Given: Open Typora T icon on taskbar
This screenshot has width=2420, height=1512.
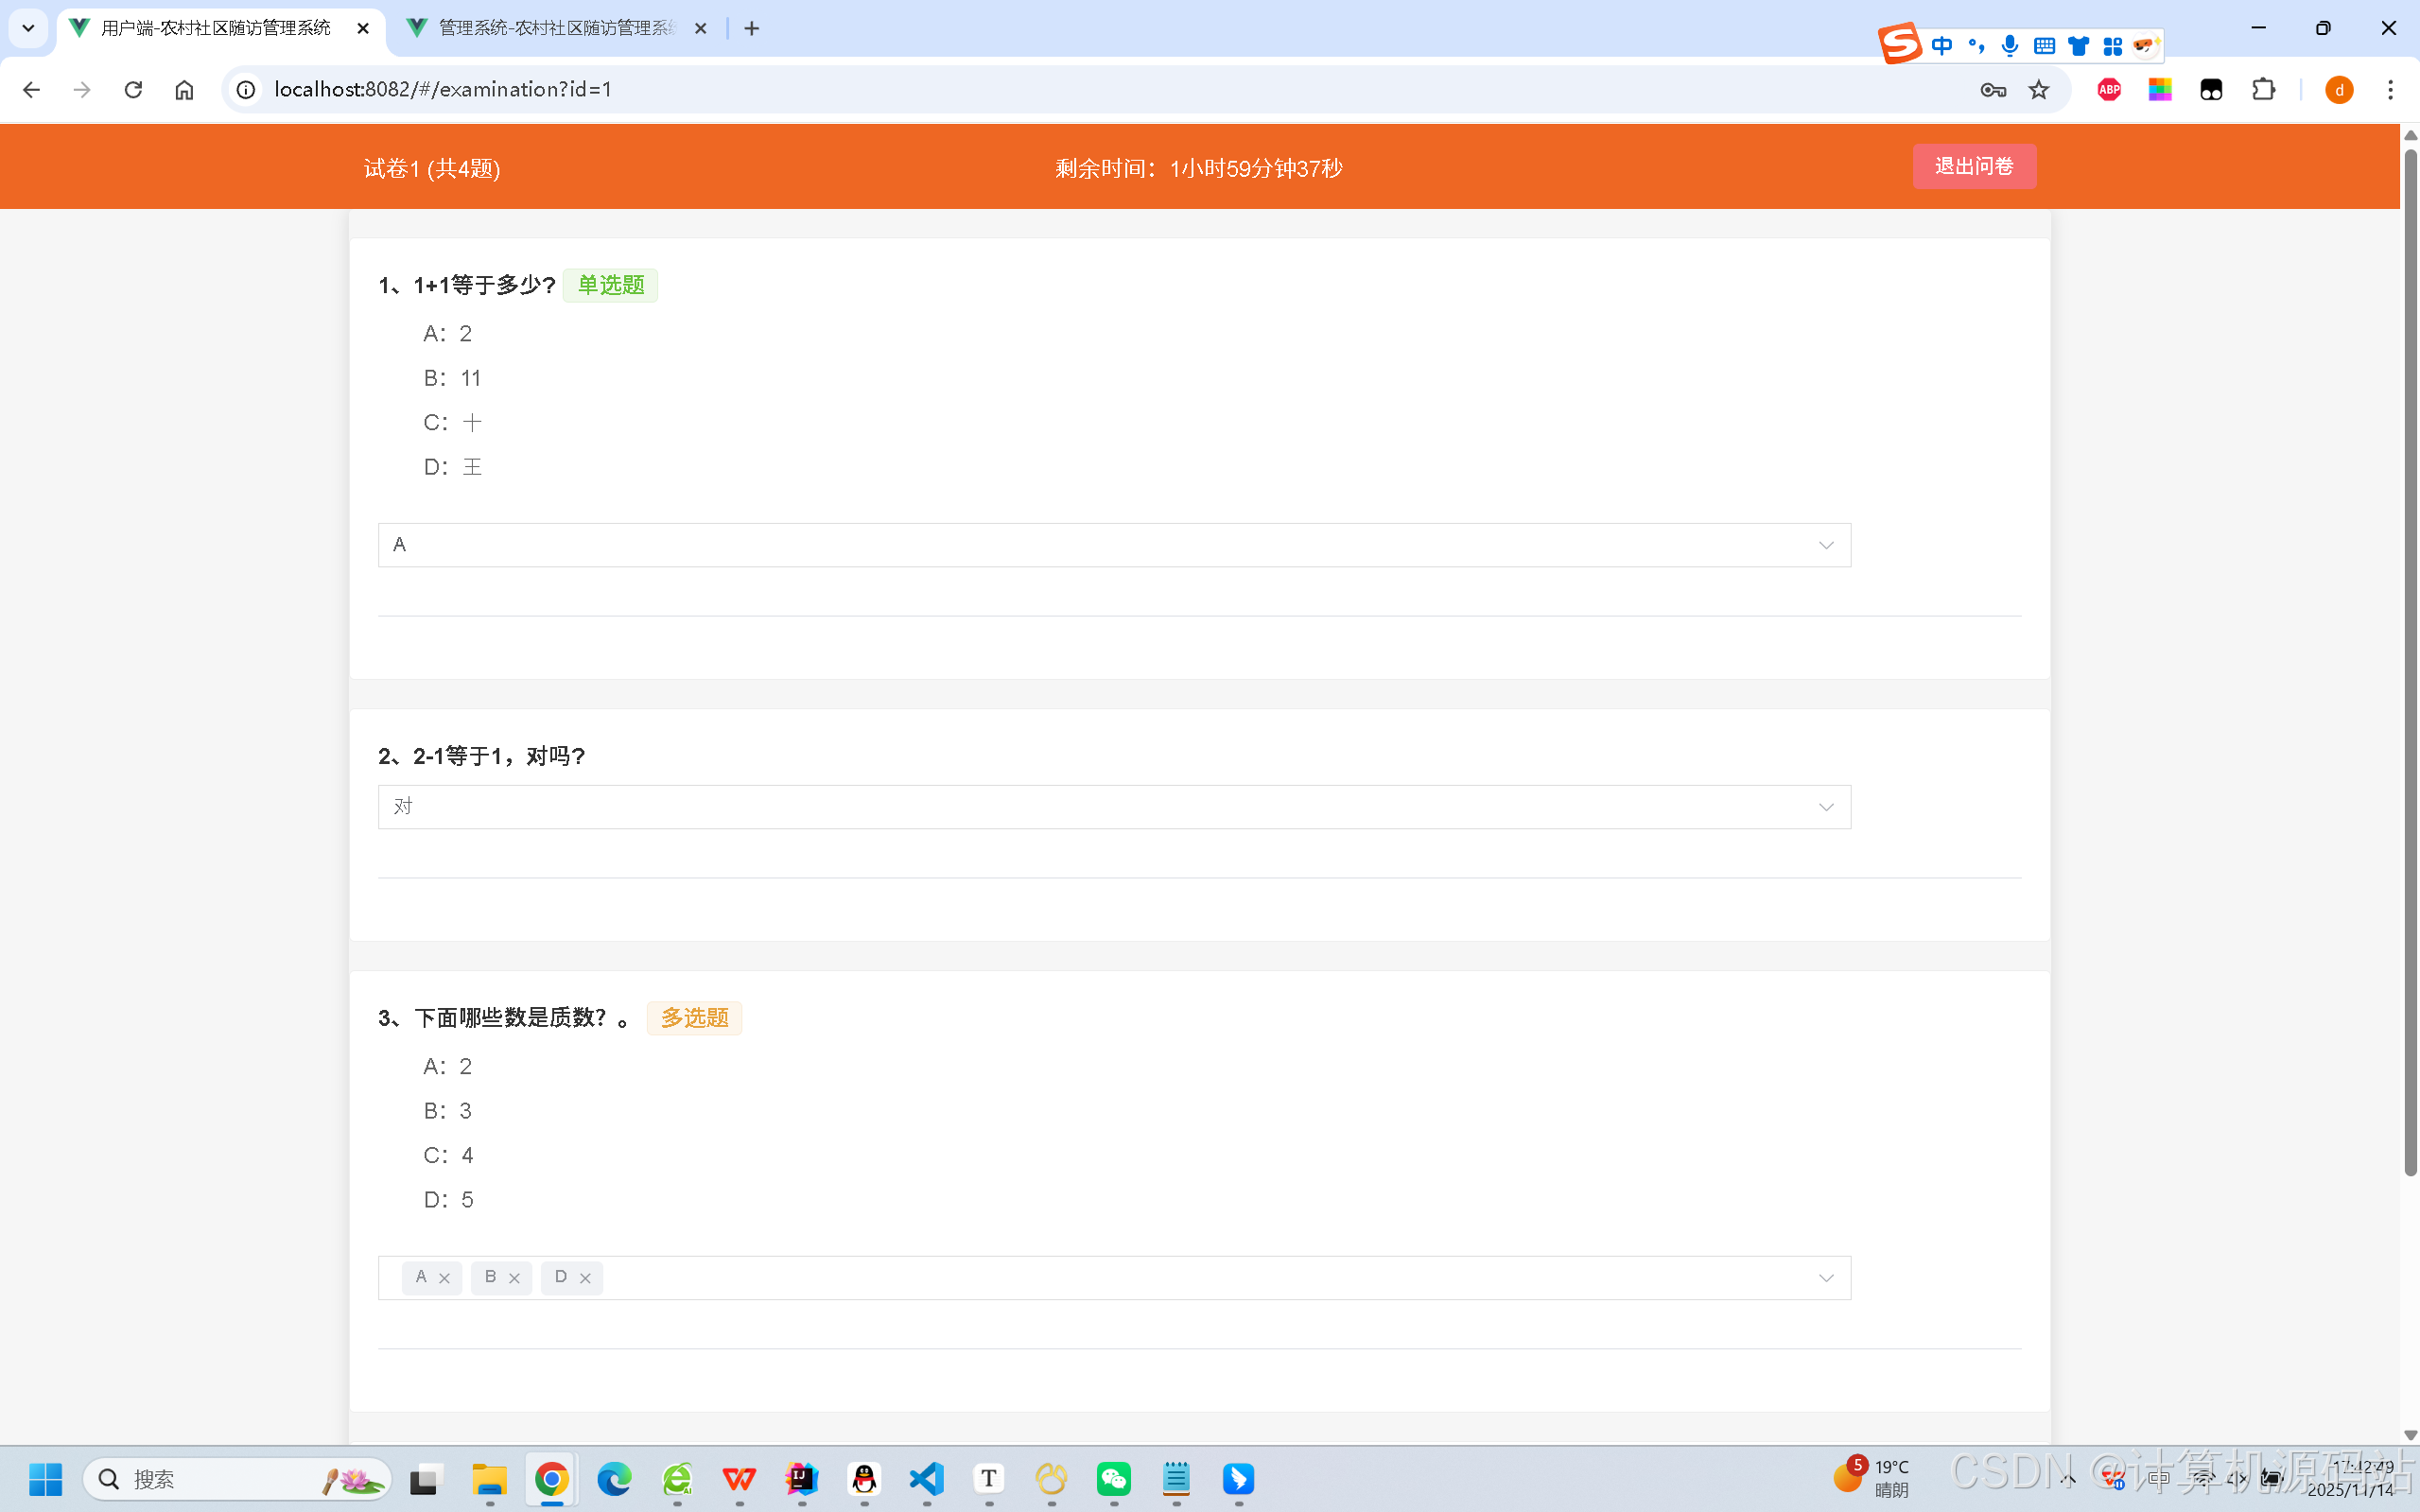Looking at the screenshot, I should click(x=989, y=1479).
